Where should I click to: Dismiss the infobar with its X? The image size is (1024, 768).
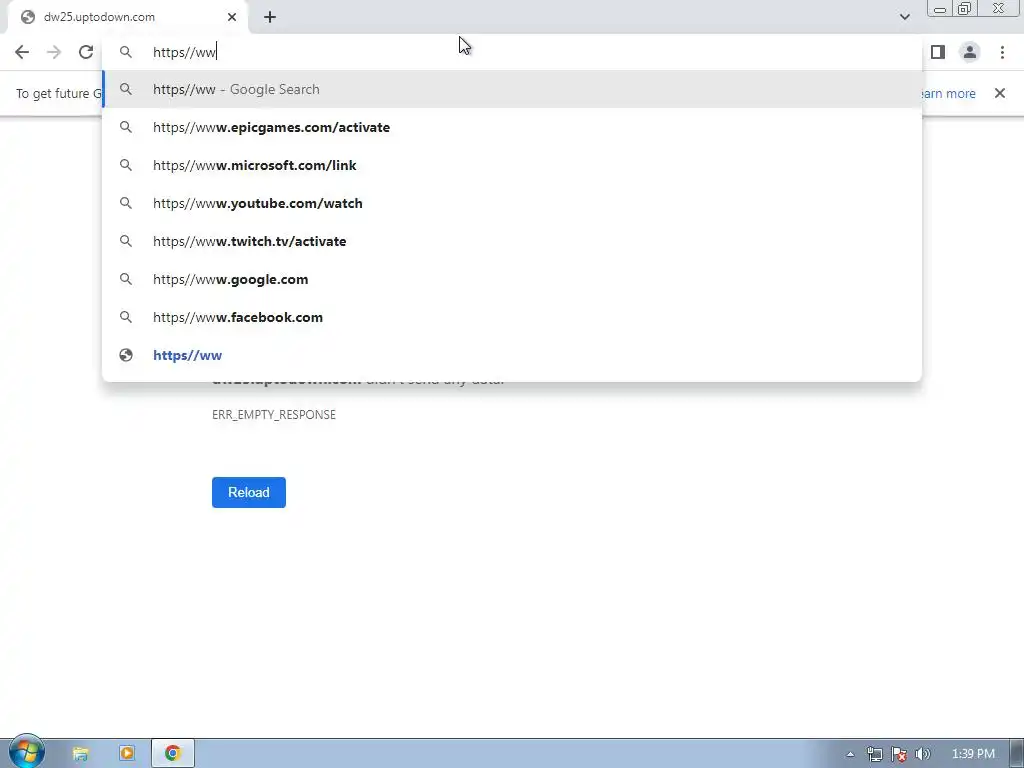pos(1000,93)
